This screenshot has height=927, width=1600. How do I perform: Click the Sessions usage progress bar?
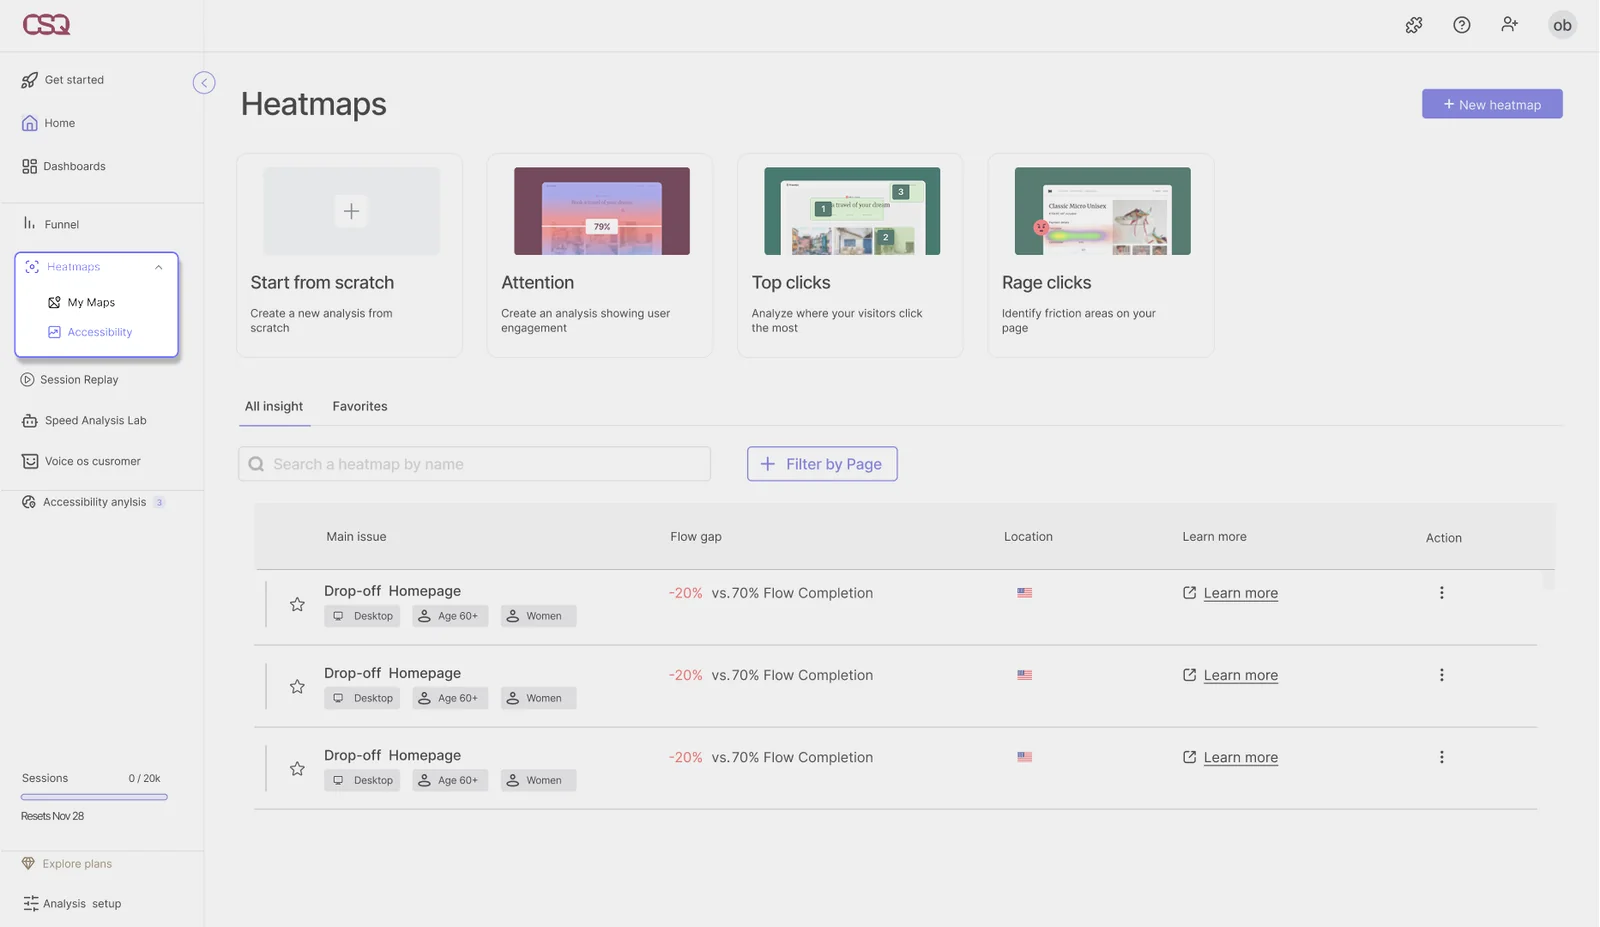pyautogui.click(x=94, y=797)
